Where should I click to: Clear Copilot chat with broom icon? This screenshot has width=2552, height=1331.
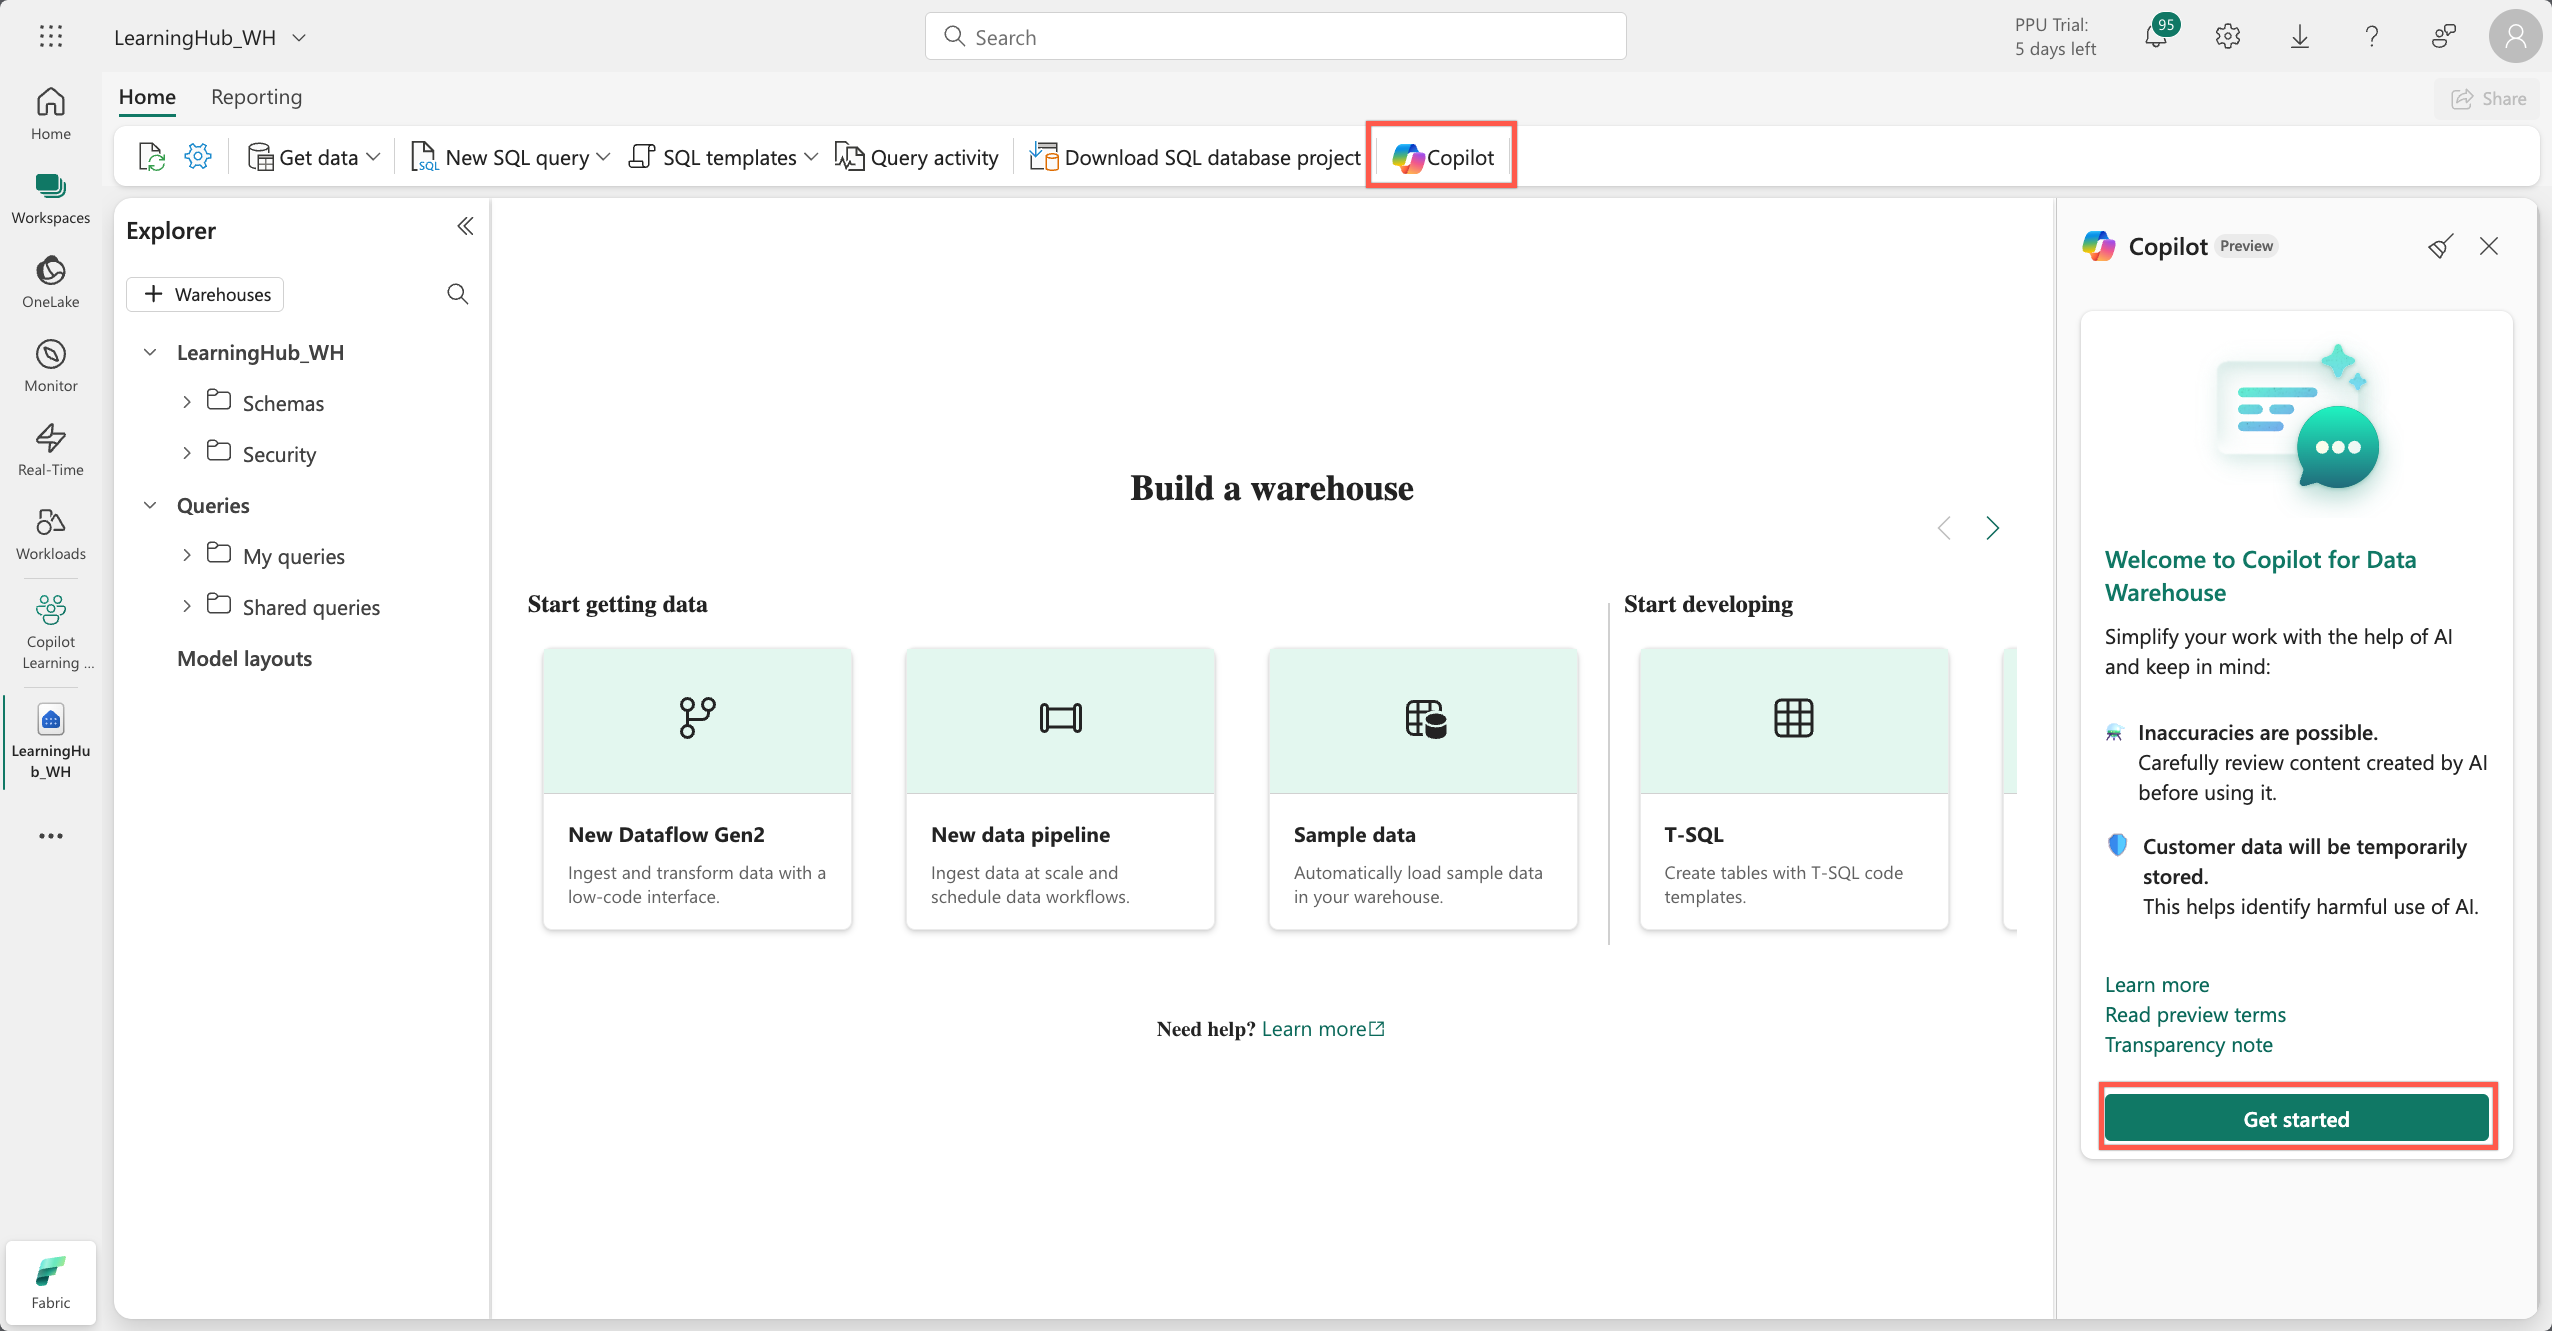pos(2441,246)
